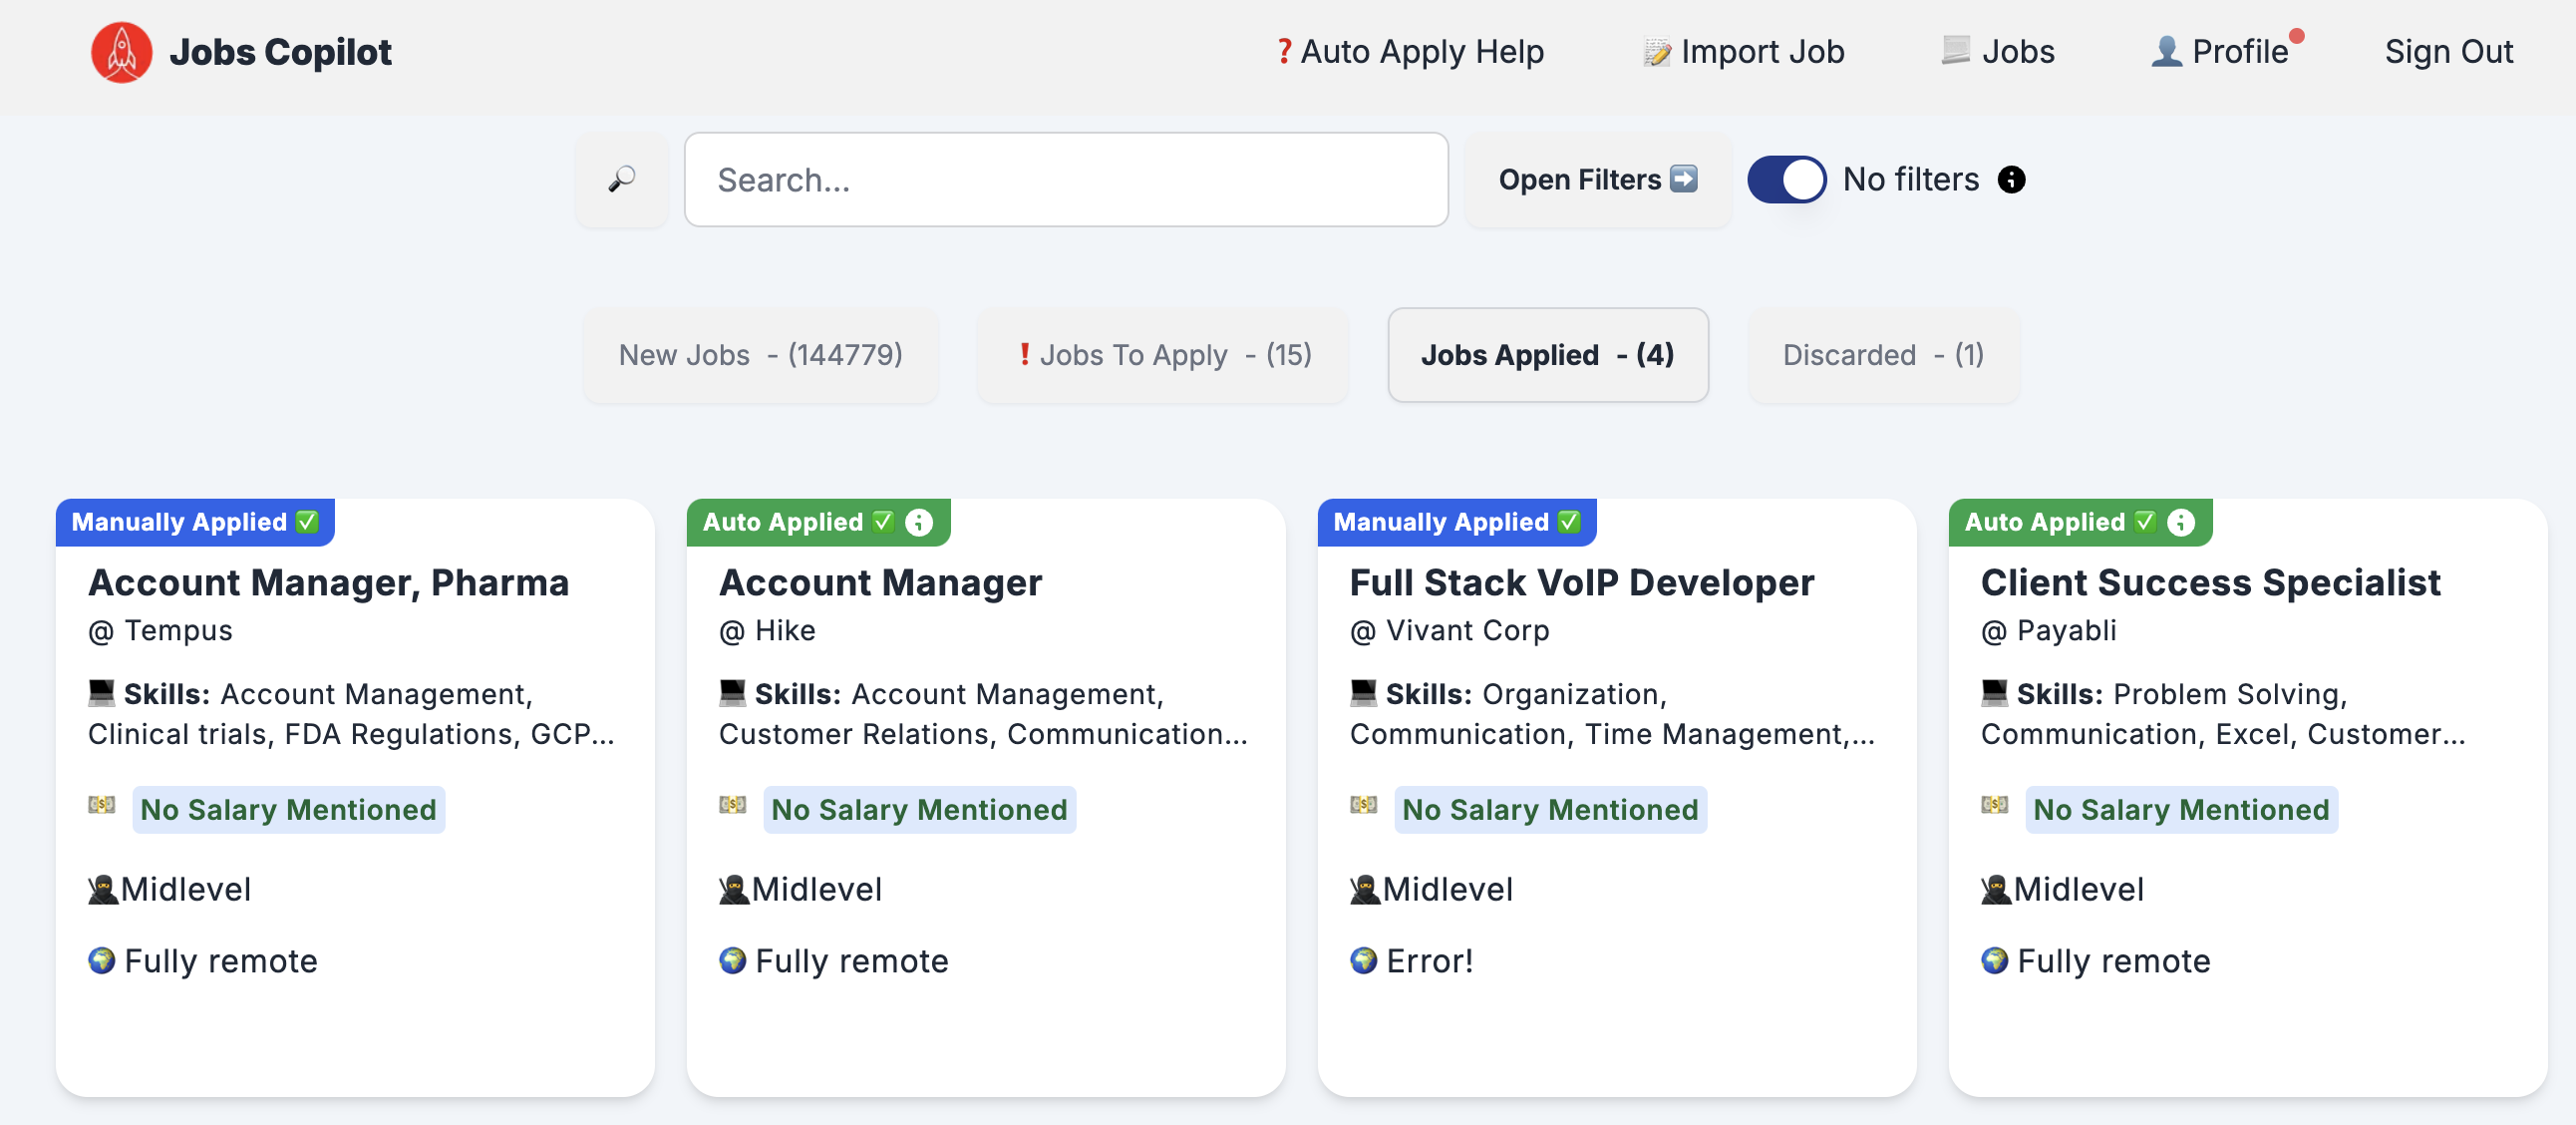2576x1125 pixels.
Task: Click info icon on Payabli Auto Applied badge
Action: tap(2180, 522)
